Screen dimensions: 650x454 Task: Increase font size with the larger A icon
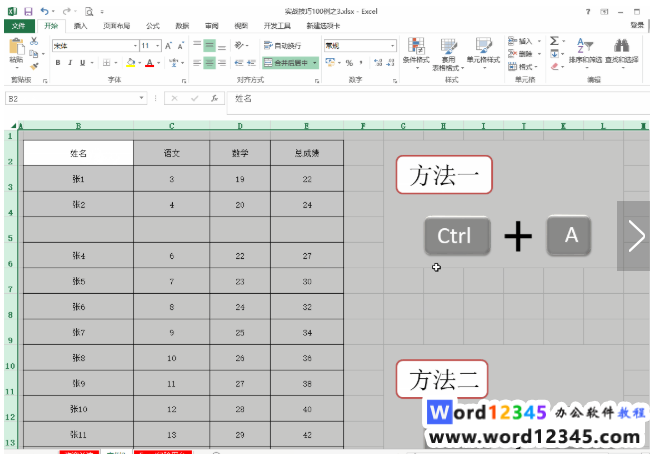pos(168,46)
